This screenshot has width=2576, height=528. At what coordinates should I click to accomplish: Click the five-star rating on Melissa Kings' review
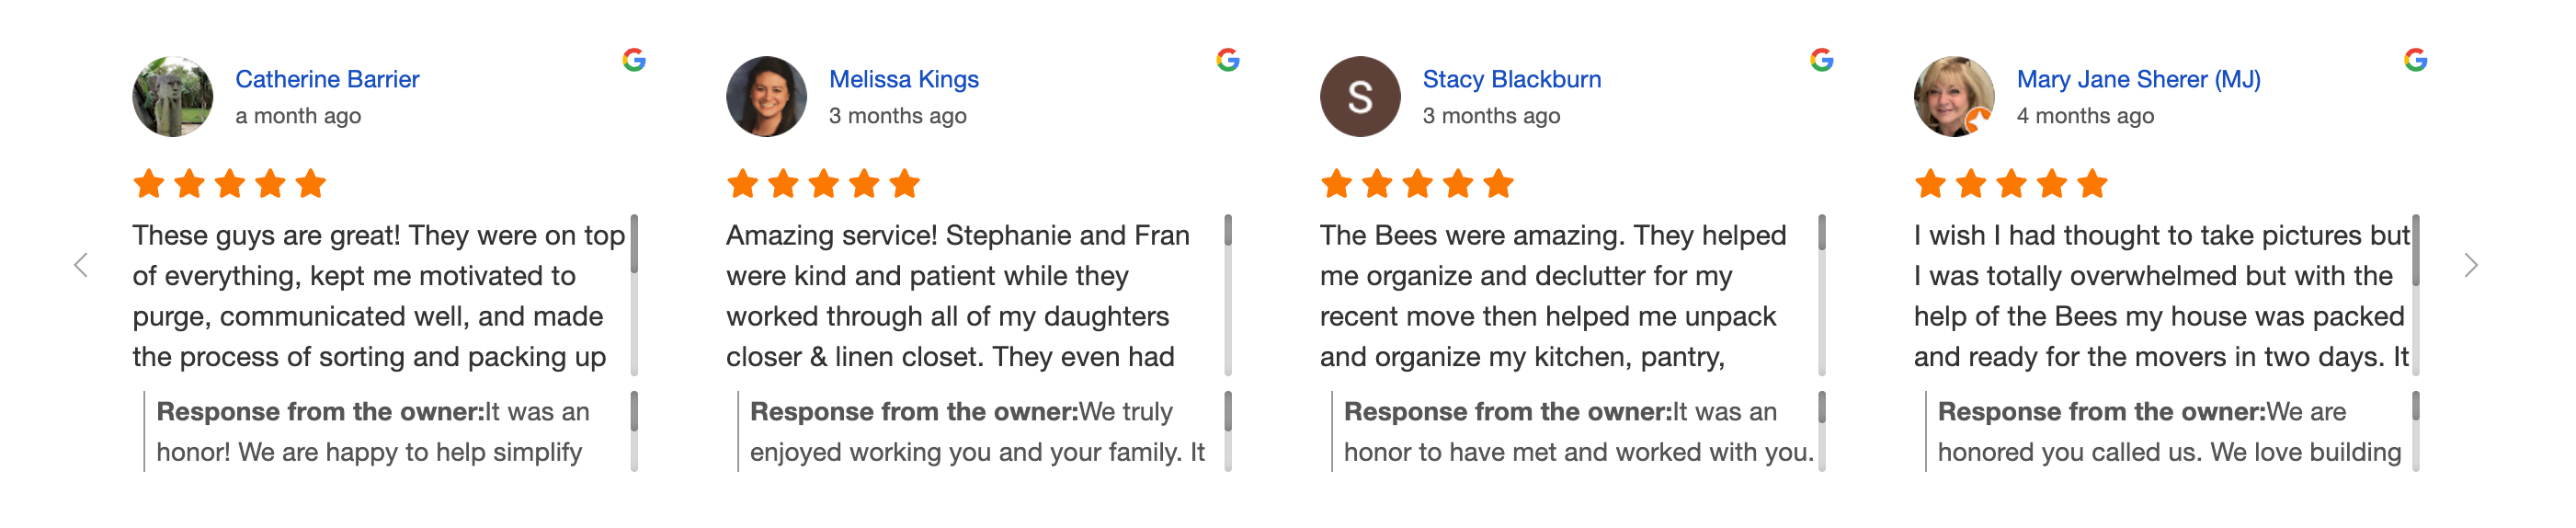(823, 184)
